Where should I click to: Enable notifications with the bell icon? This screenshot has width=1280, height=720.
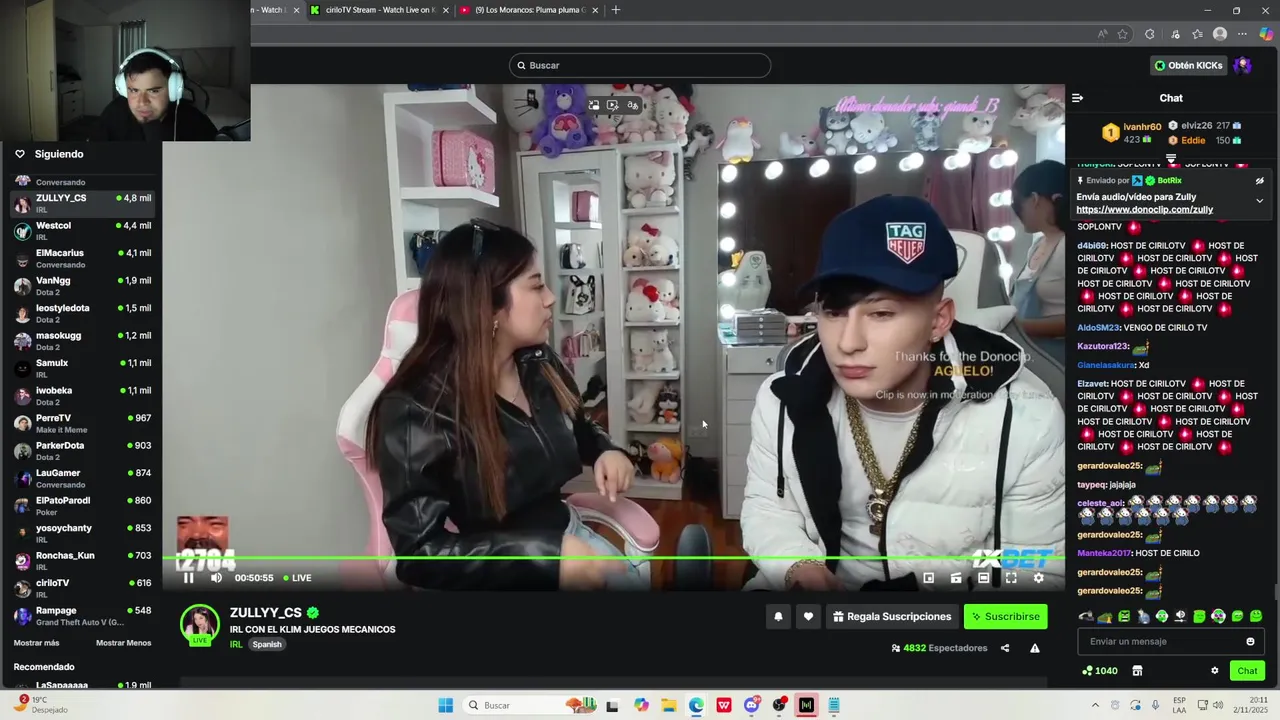point(778,617)
